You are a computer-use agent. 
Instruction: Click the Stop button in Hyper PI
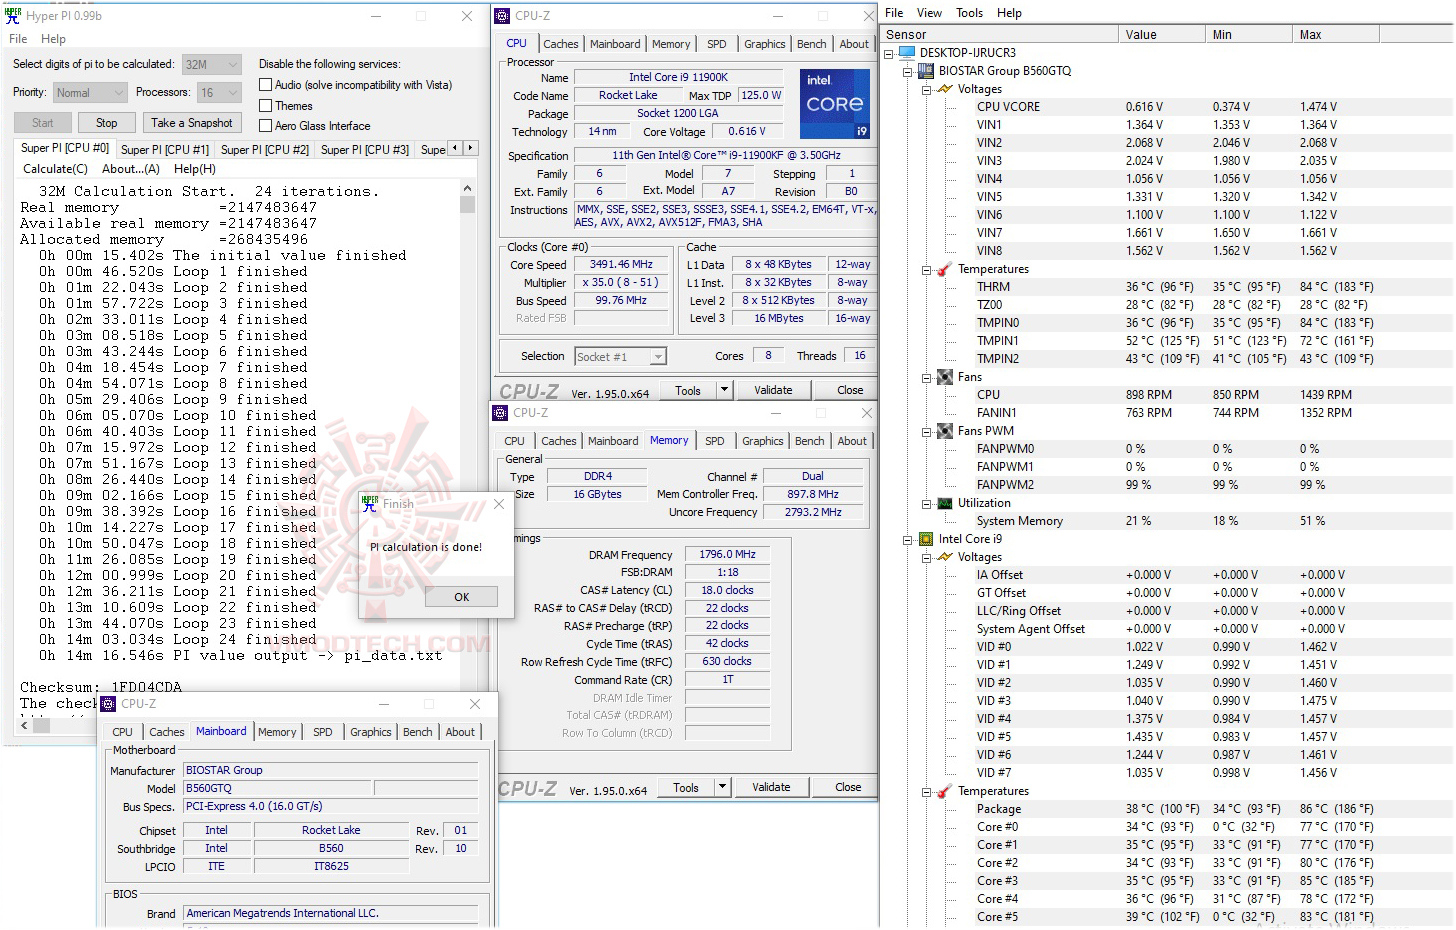coord(106,123)
